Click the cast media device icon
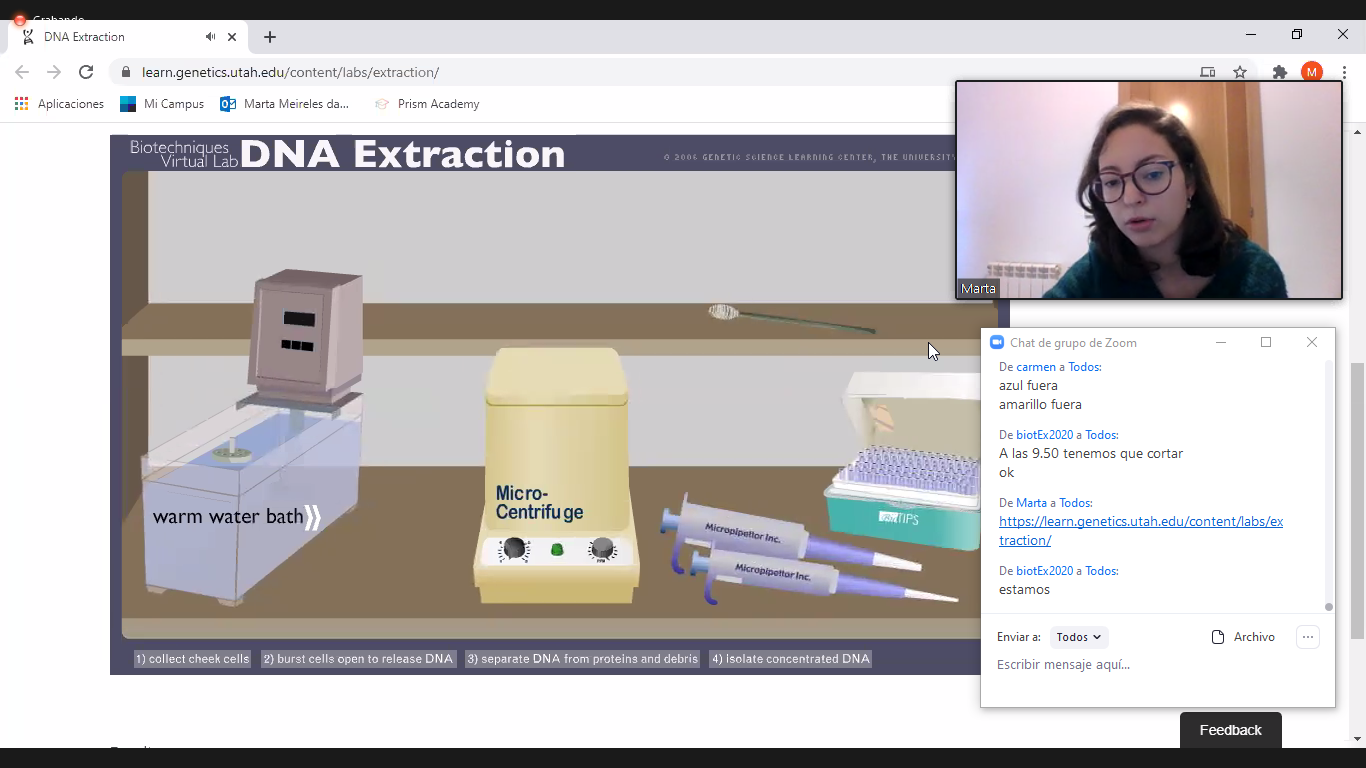 1207,72
